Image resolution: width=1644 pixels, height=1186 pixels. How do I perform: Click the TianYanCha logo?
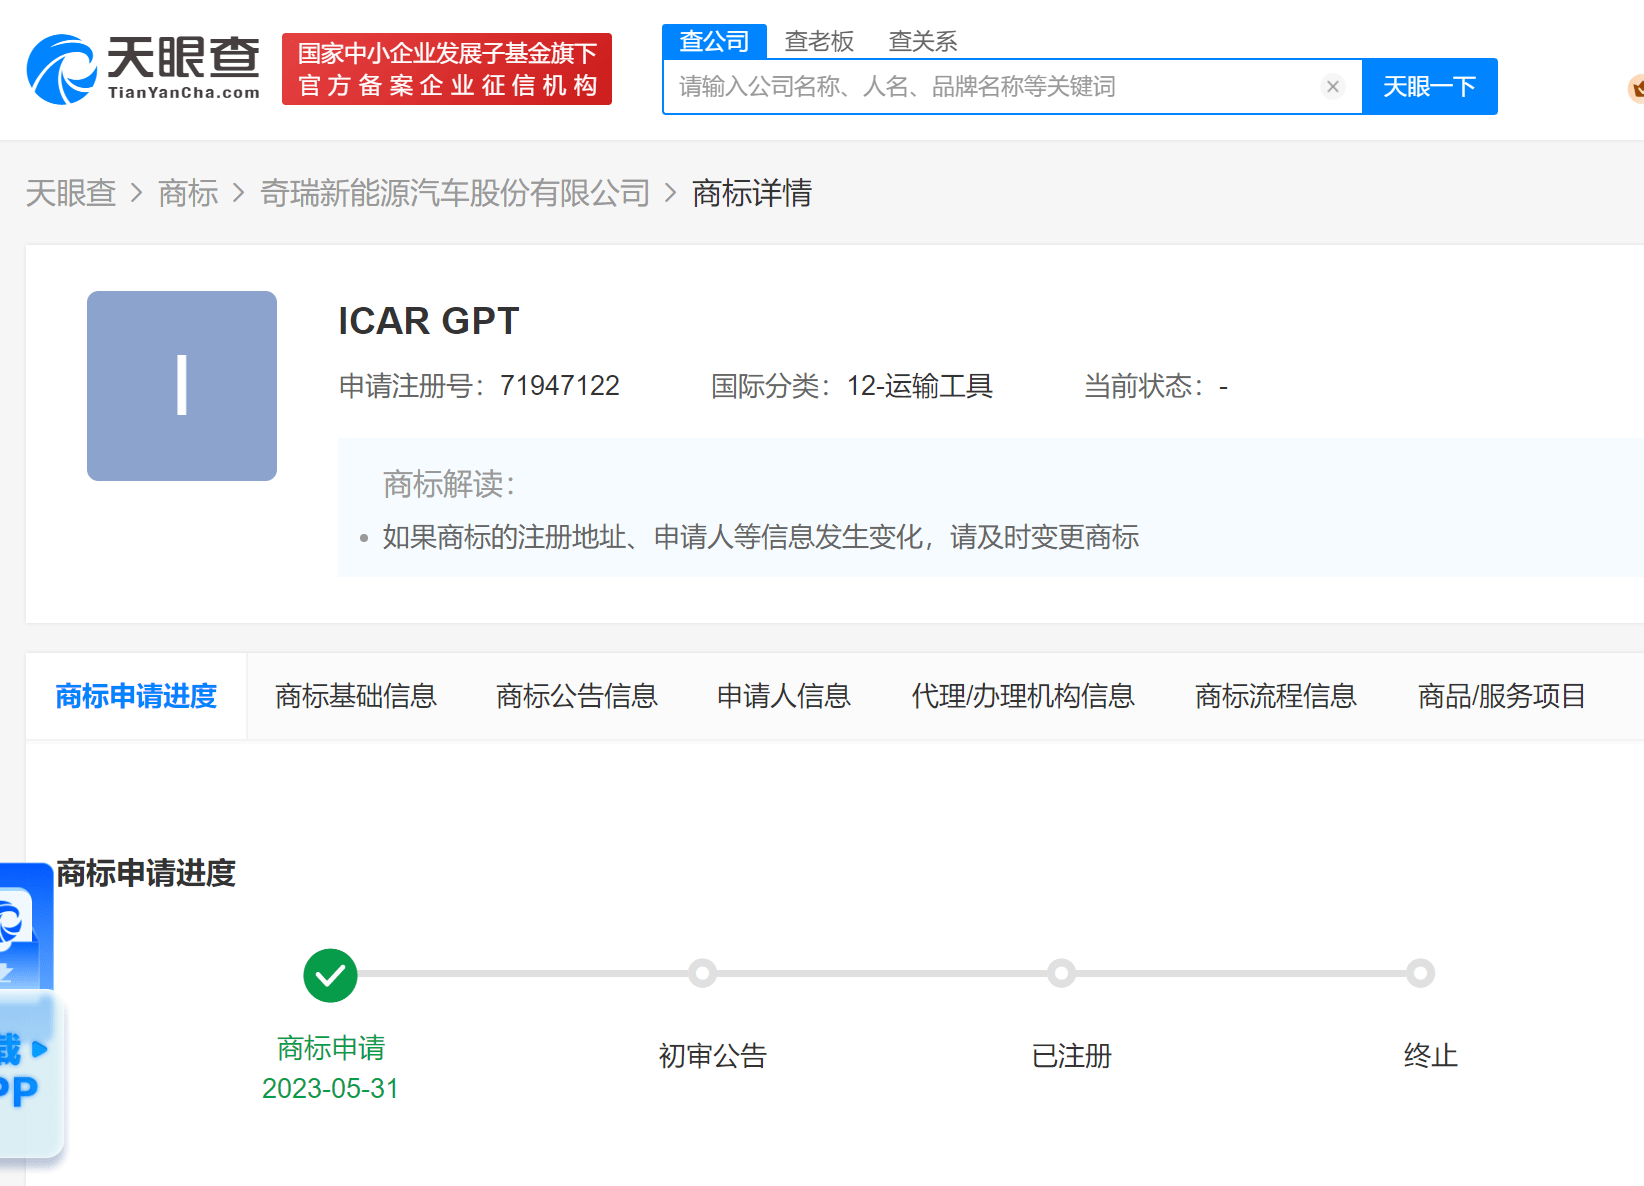[143, 69]
